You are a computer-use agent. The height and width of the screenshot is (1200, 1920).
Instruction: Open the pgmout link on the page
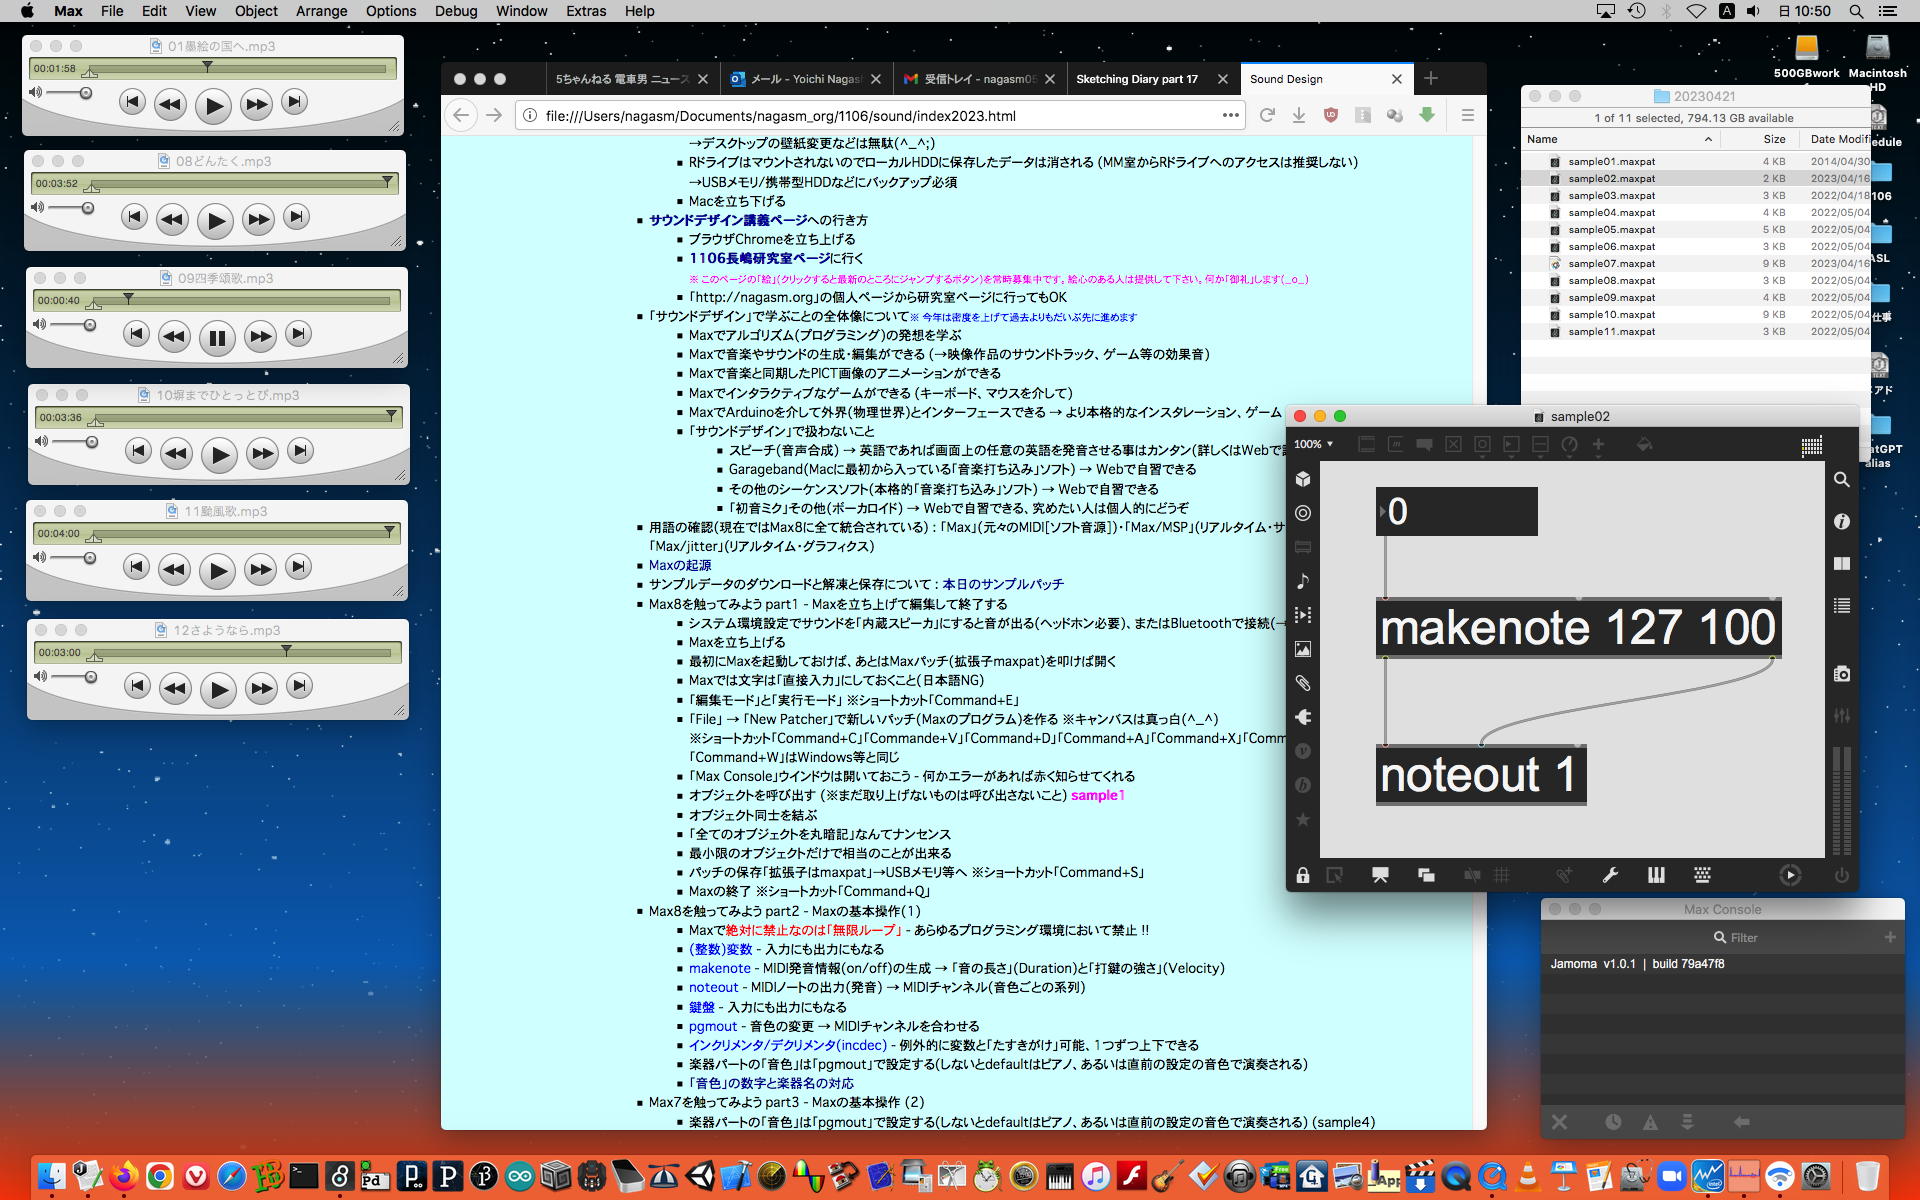click(x=712, y=1026)
